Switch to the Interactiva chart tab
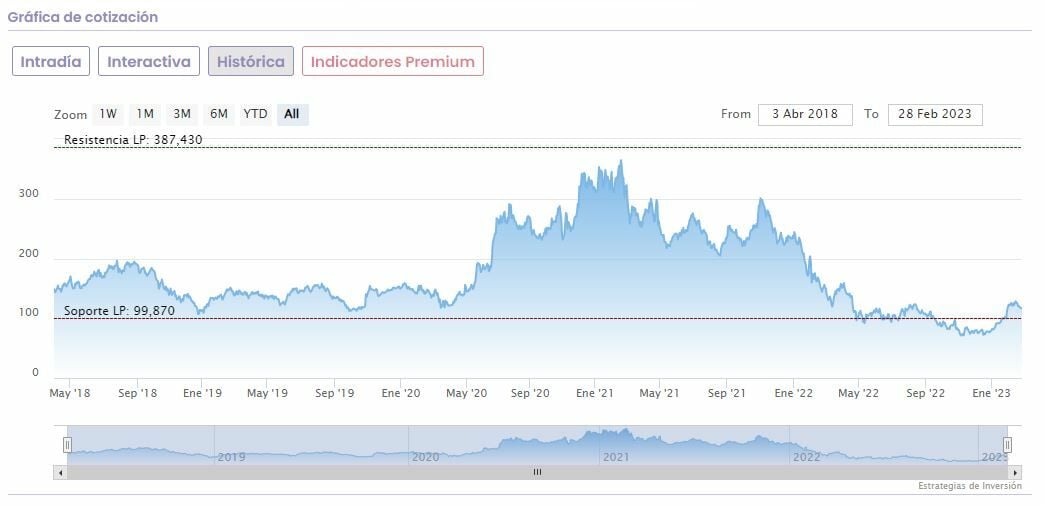The image size is (1045, 505). coord(148,62)
